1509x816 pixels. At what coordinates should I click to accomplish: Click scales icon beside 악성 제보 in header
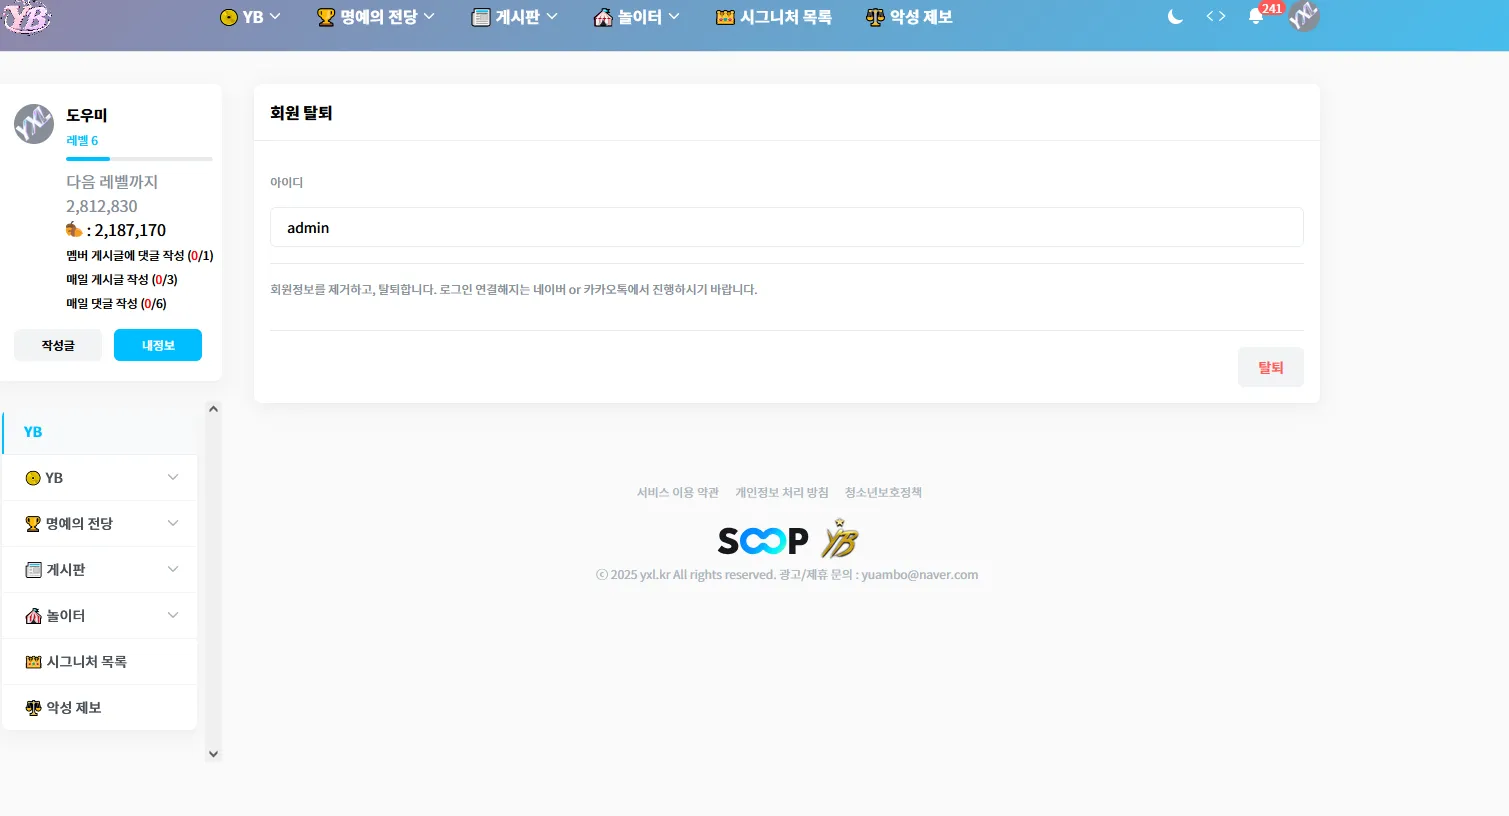(x=875, y=17)
